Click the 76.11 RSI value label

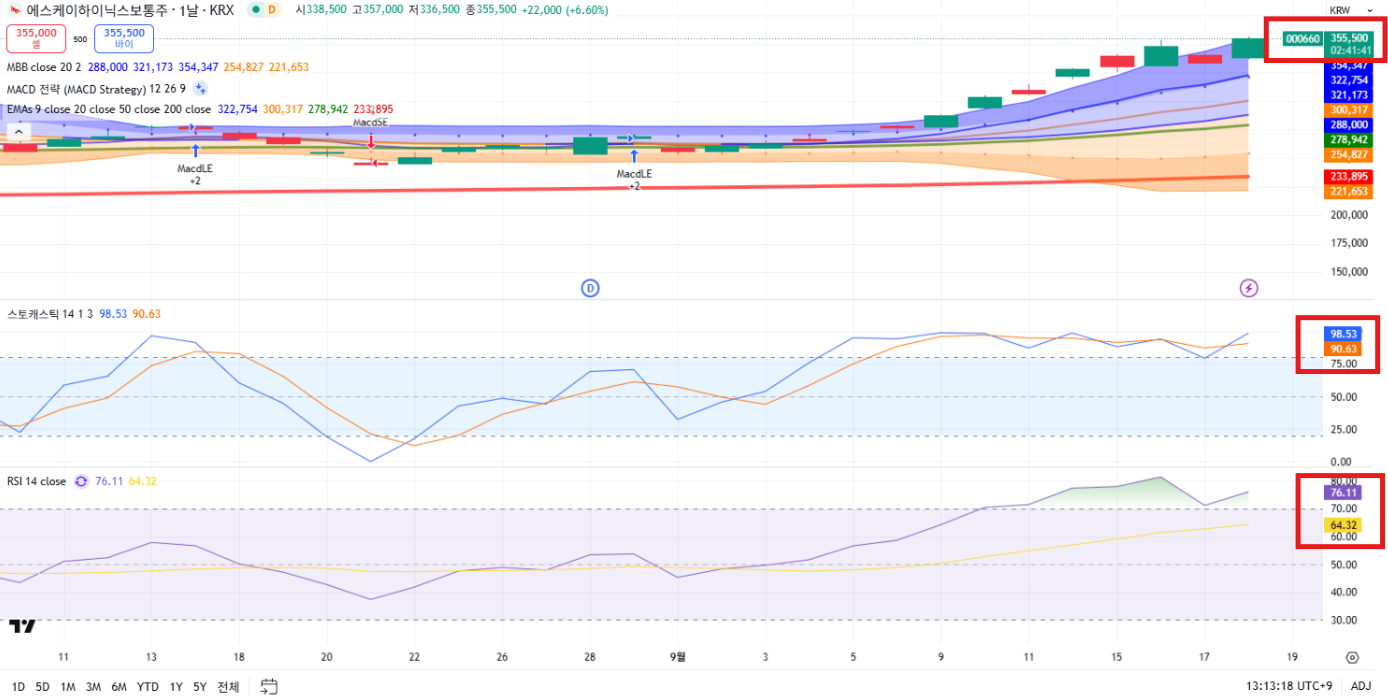tap(1343, 492)
